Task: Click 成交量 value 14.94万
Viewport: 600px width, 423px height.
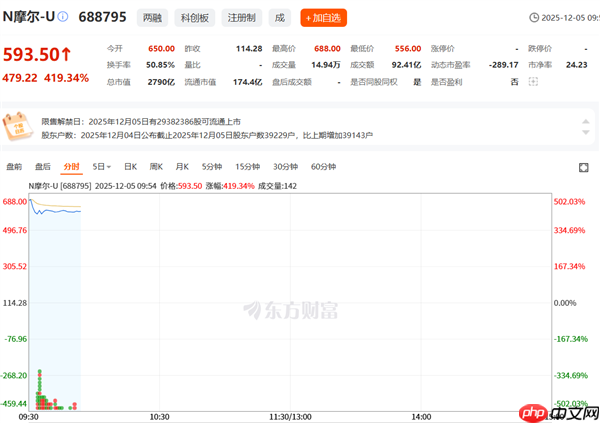Action: 326,65
